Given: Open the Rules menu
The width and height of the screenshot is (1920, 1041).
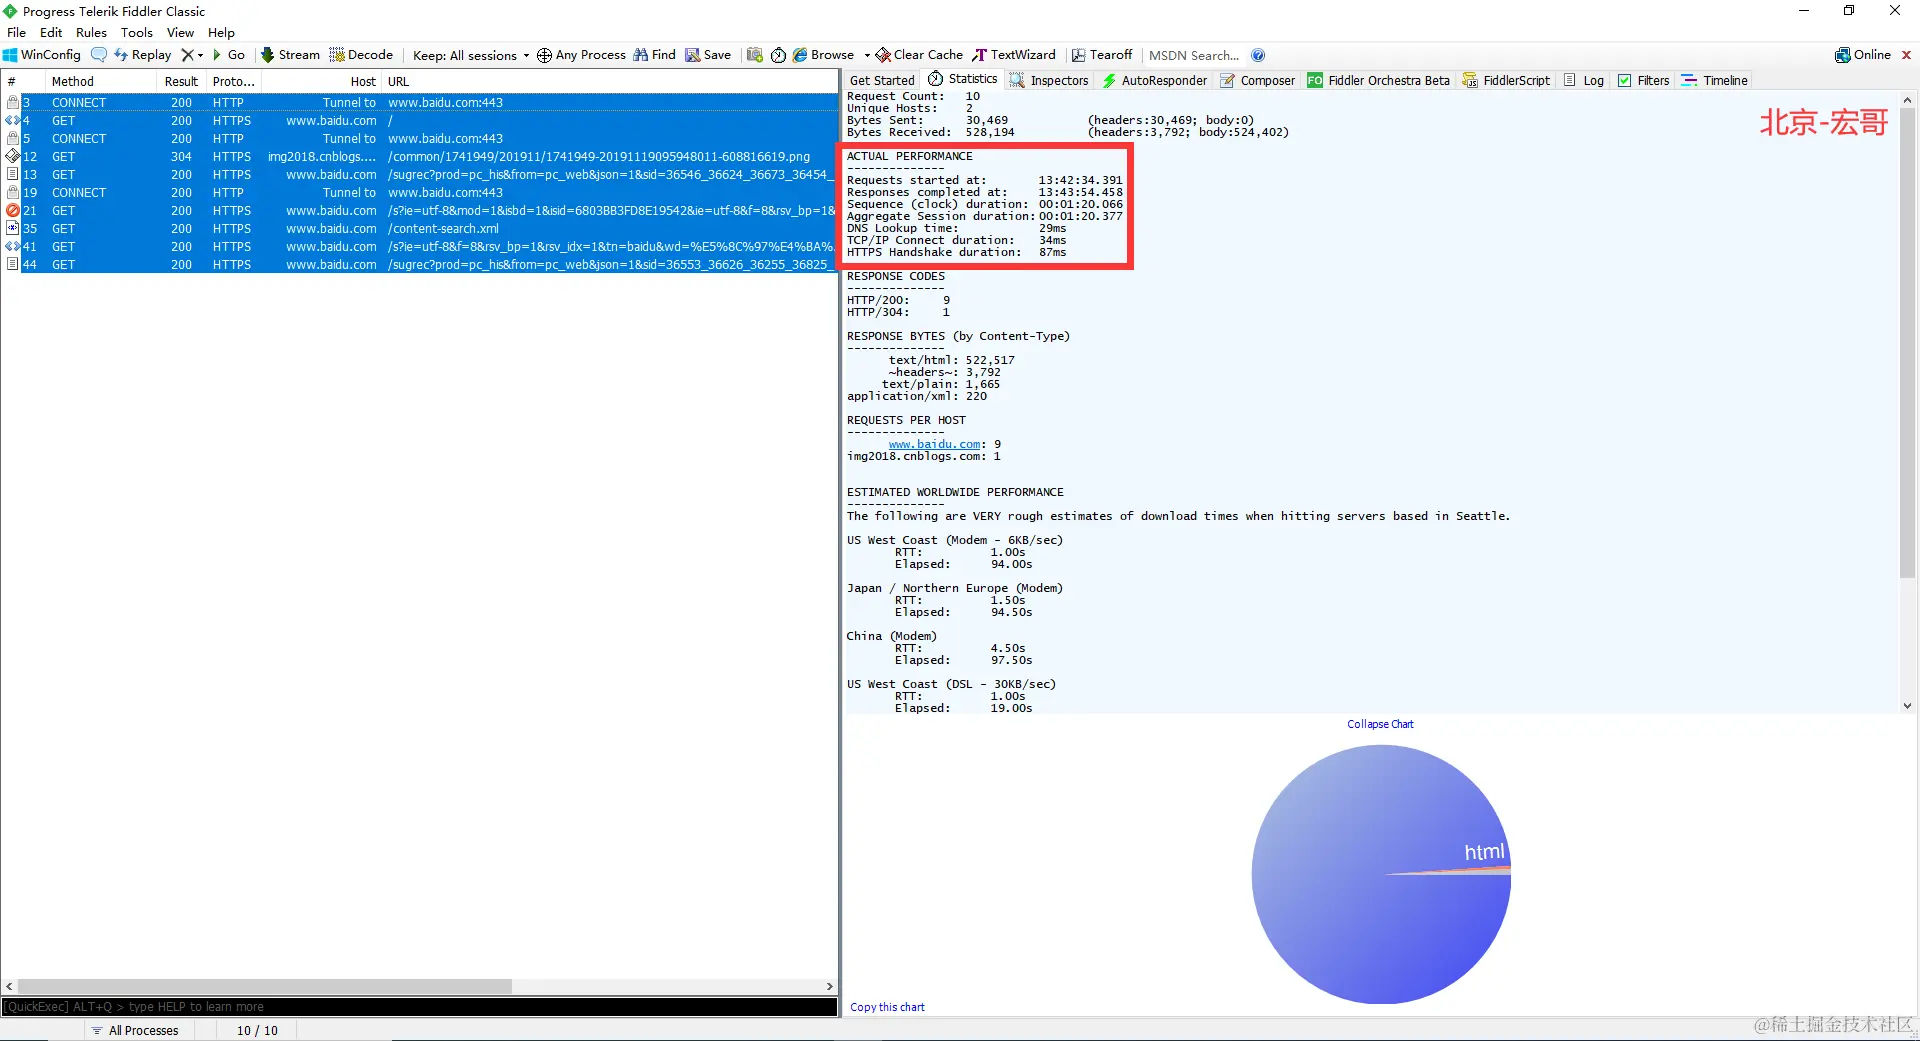Looking at the screenshot, I should 91,32.
